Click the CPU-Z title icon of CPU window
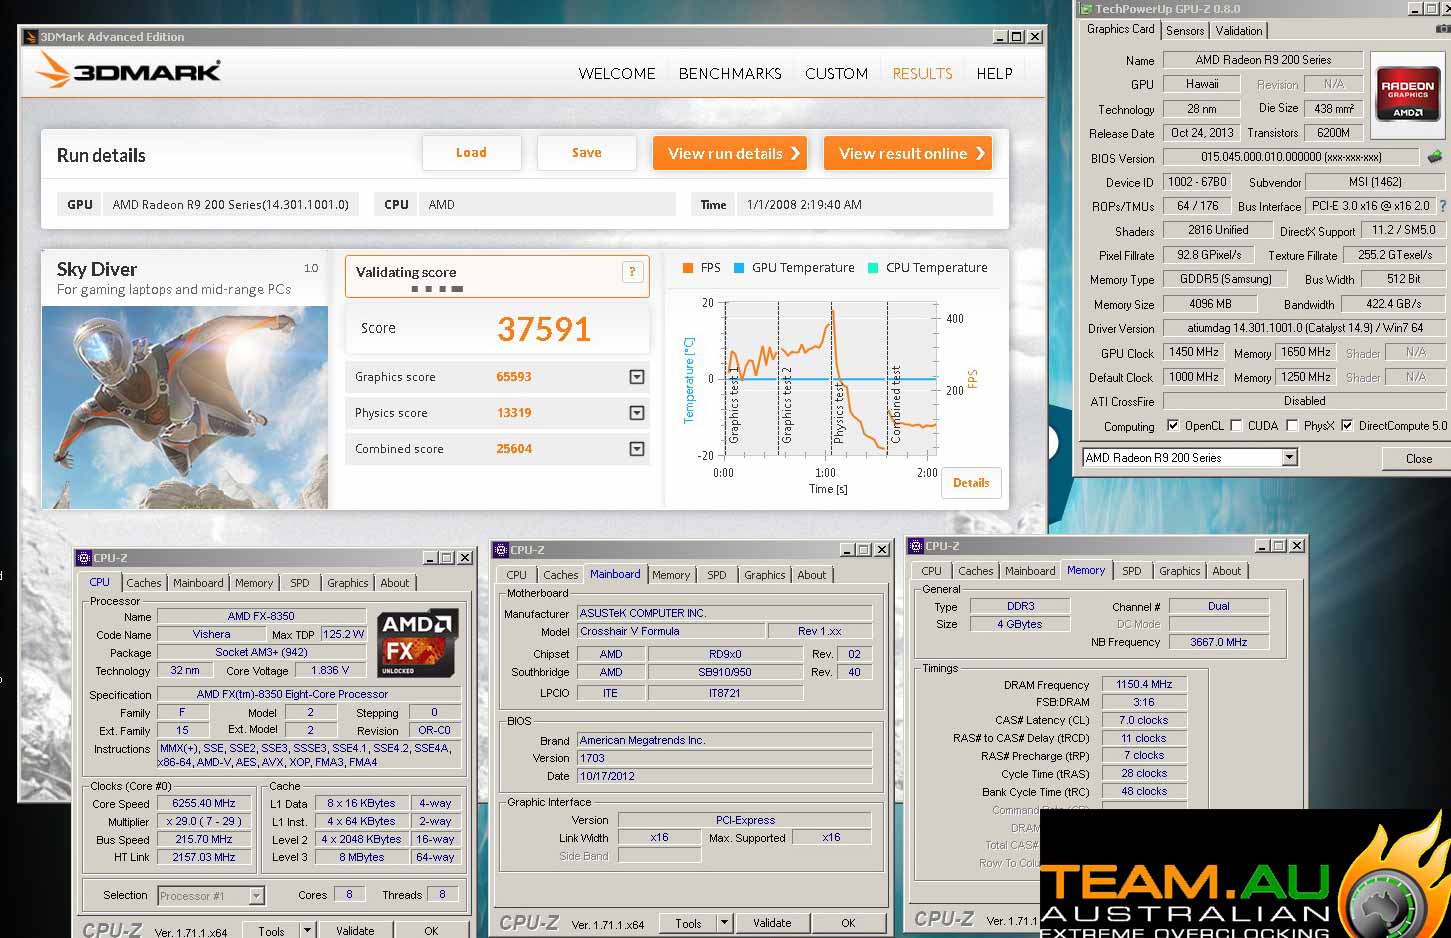Viewport: 1451px width, 938px height. point(84,558)
